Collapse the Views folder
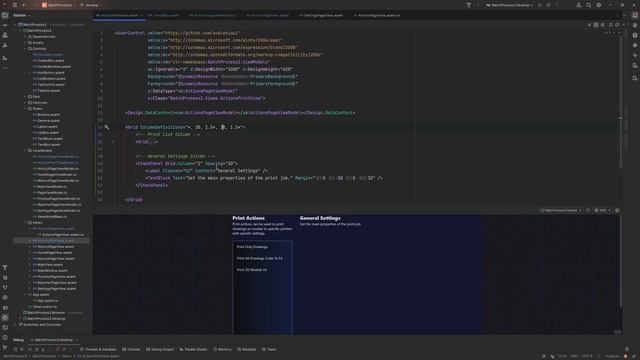 25,223
